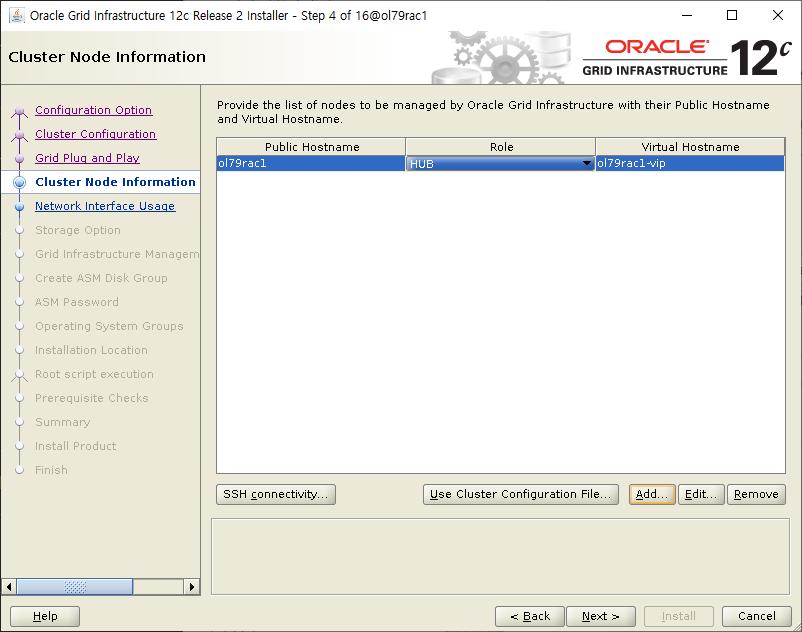Click the Configuration Option step marker icon

tap(19, 111)
